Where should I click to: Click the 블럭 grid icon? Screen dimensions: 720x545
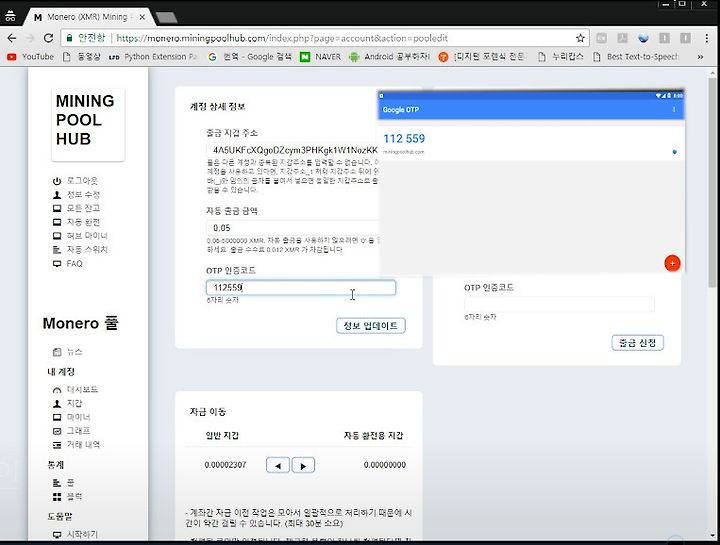pyautogui.click(x=57, y=496)
